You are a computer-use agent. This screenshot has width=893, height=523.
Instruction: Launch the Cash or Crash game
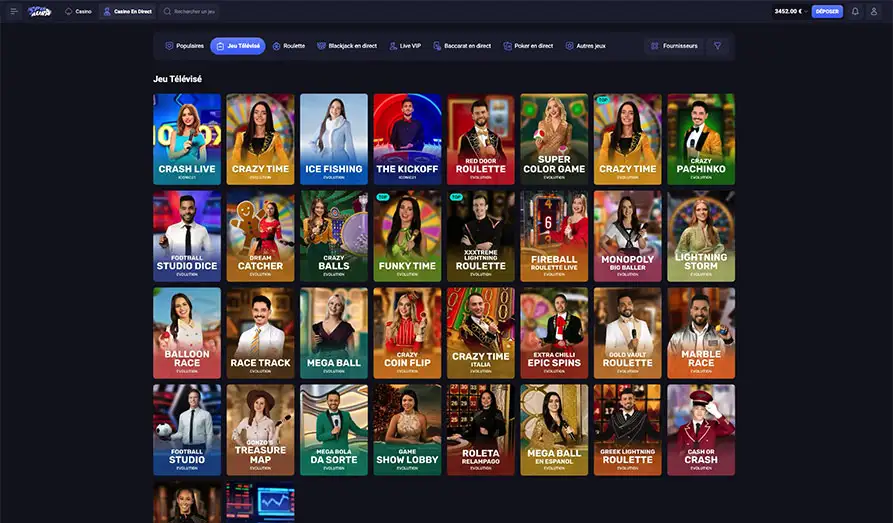click(701, 430)
